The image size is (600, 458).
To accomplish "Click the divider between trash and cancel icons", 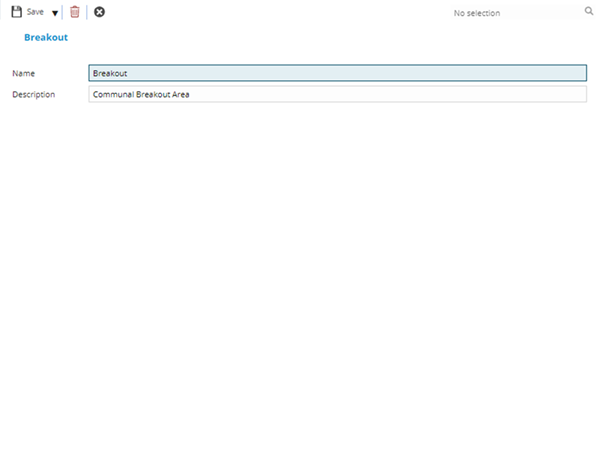I will click(x=87, y=12).
